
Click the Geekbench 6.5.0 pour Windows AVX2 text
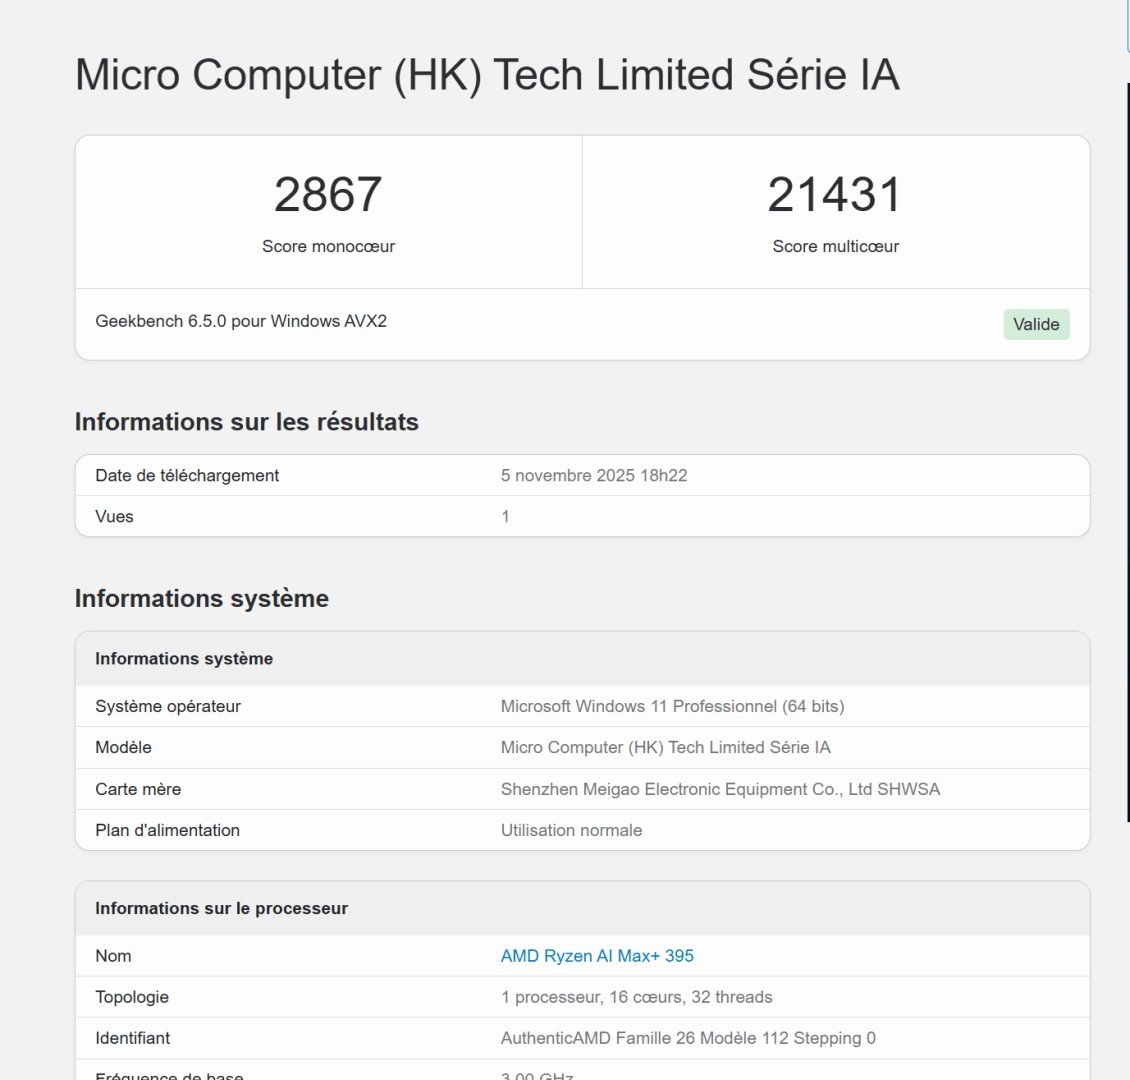(241, 321)
